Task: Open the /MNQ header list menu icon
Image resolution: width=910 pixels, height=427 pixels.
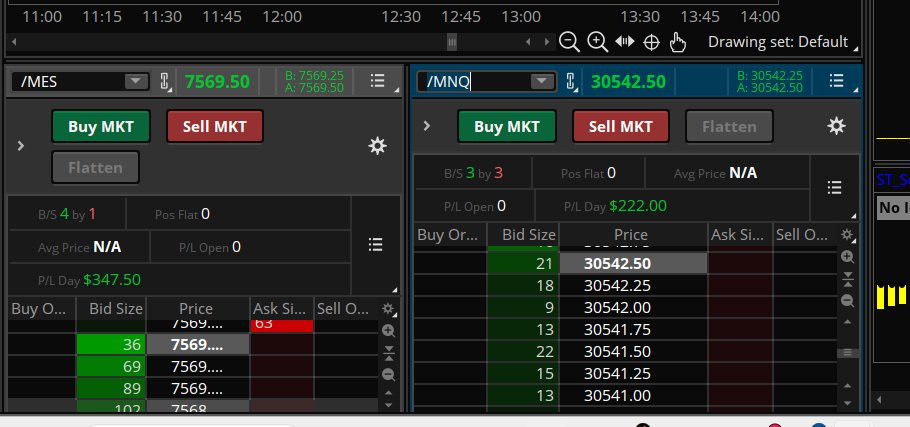Action: (x=836, y=81)
